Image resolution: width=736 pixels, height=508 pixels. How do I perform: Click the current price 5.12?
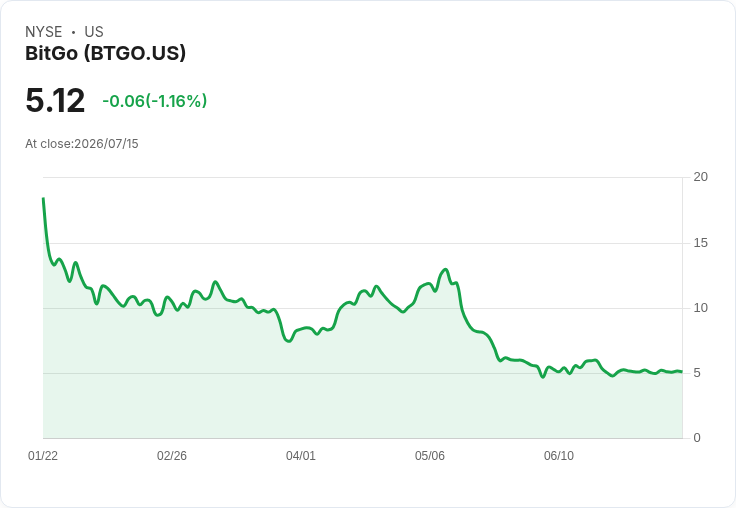pyautogui.click(x=55, y=100)
